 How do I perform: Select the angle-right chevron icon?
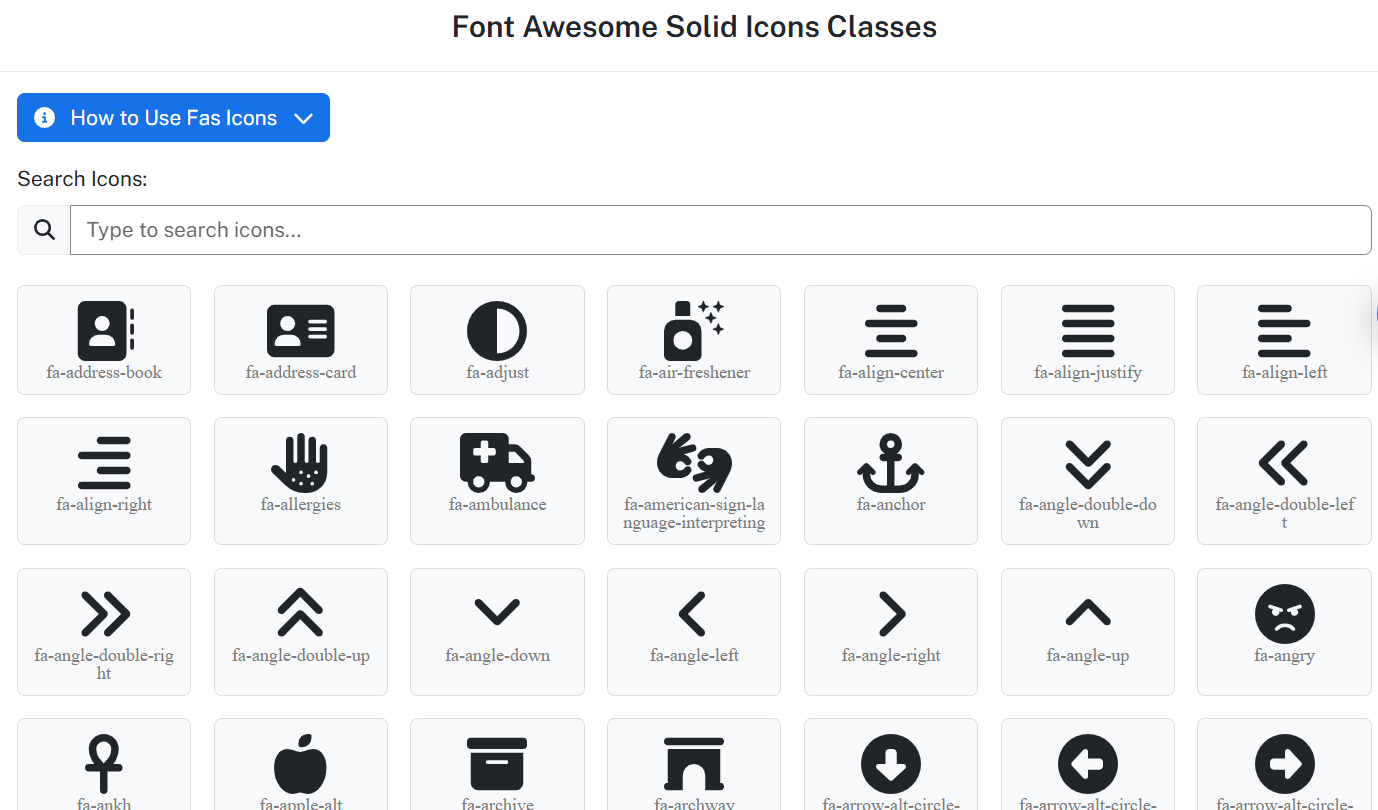[x=892, y=614]
